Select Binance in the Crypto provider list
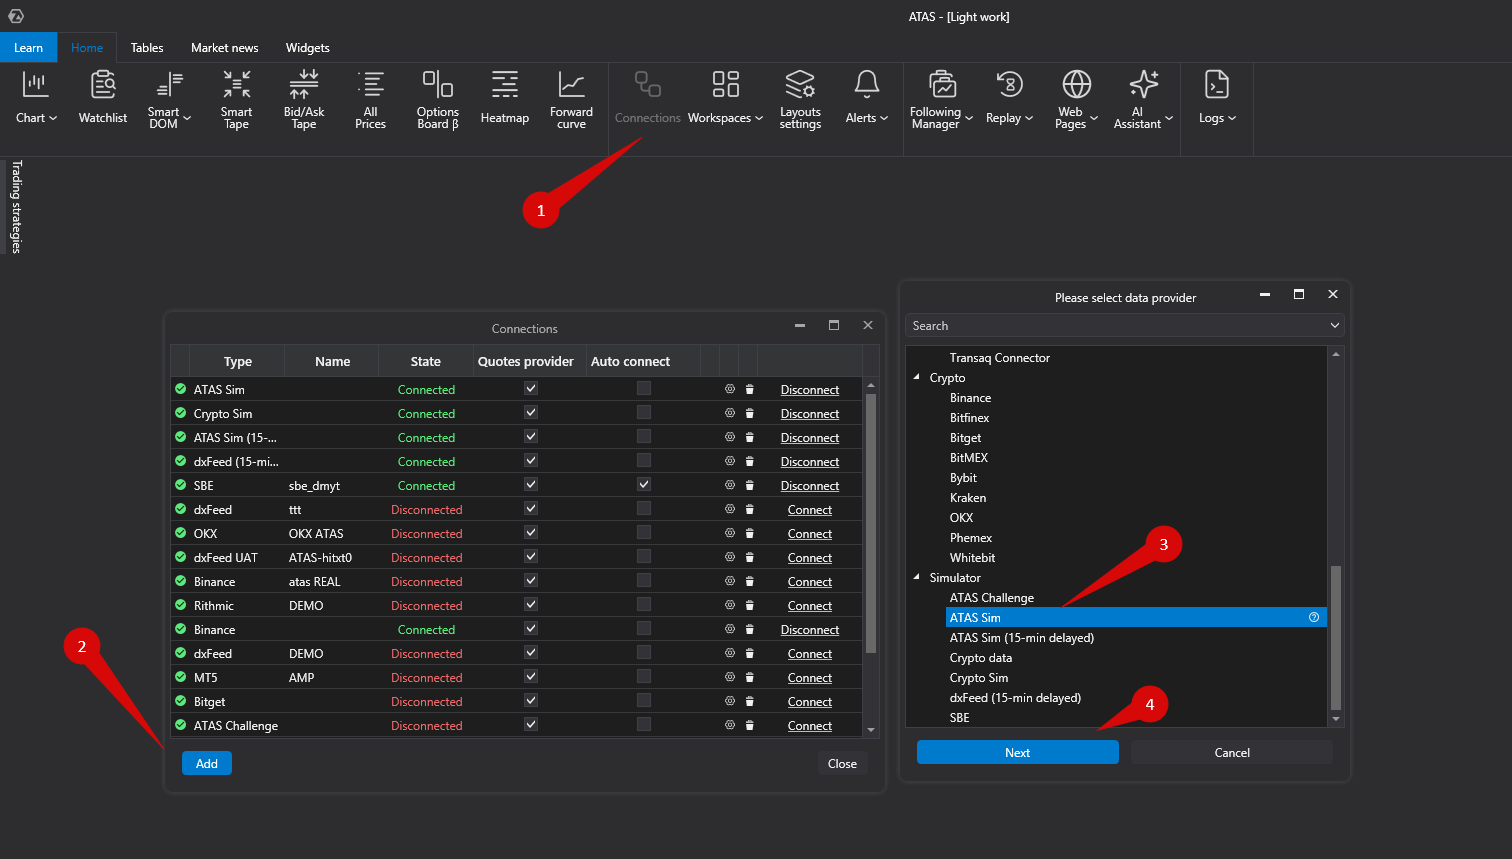The image size is (1512, 859). [x=971, y=397]
